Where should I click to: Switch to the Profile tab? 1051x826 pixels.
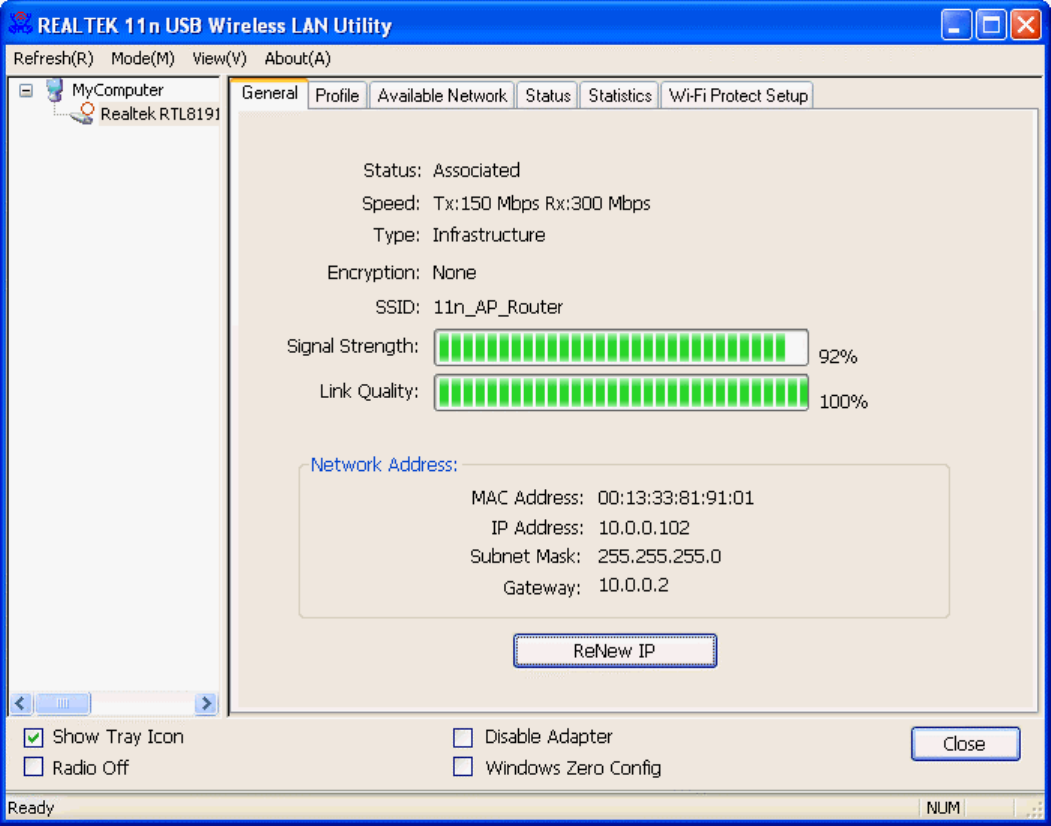(x=337, y=96)
